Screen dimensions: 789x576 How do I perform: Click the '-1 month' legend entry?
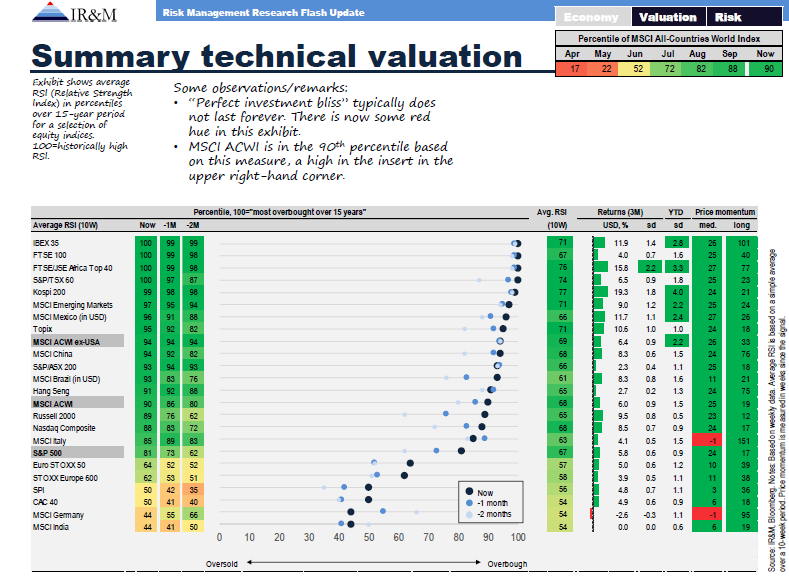(487, 503)
